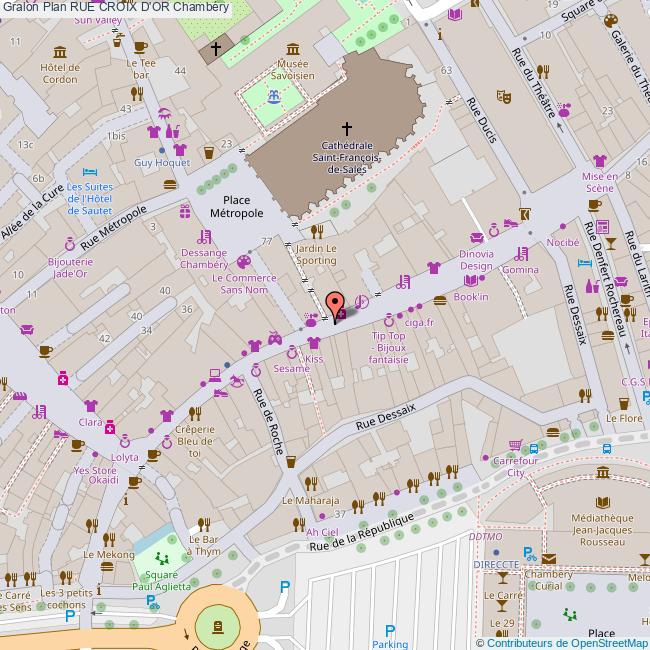Click the Le Maharaja restaurant icon
This screenshot has width=650, height=650.
point(311,484)
